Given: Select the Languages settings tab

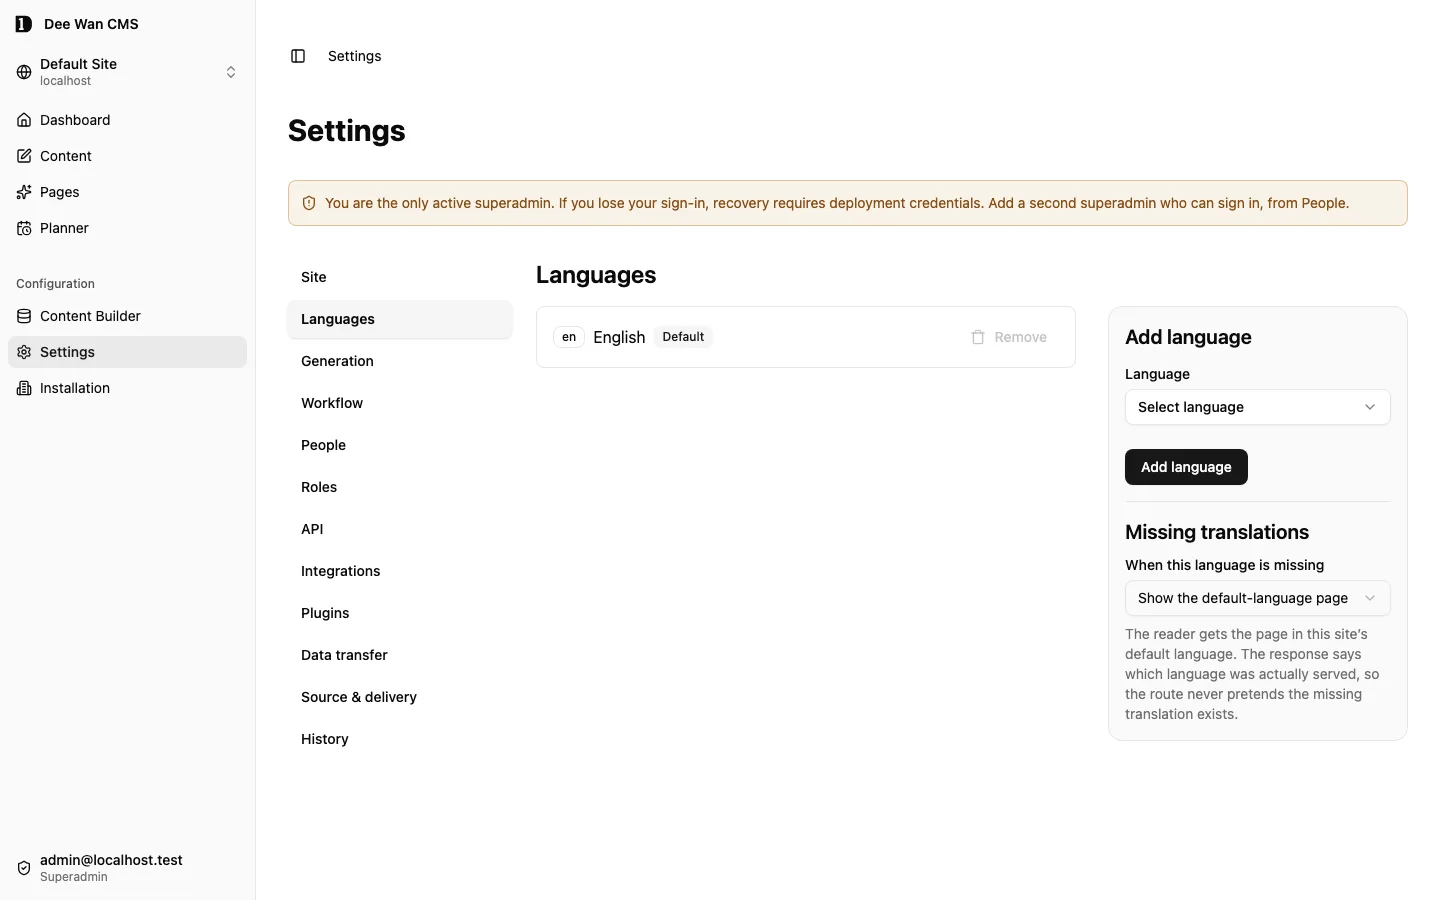Looking at the screenshot, I should [400, 319].
